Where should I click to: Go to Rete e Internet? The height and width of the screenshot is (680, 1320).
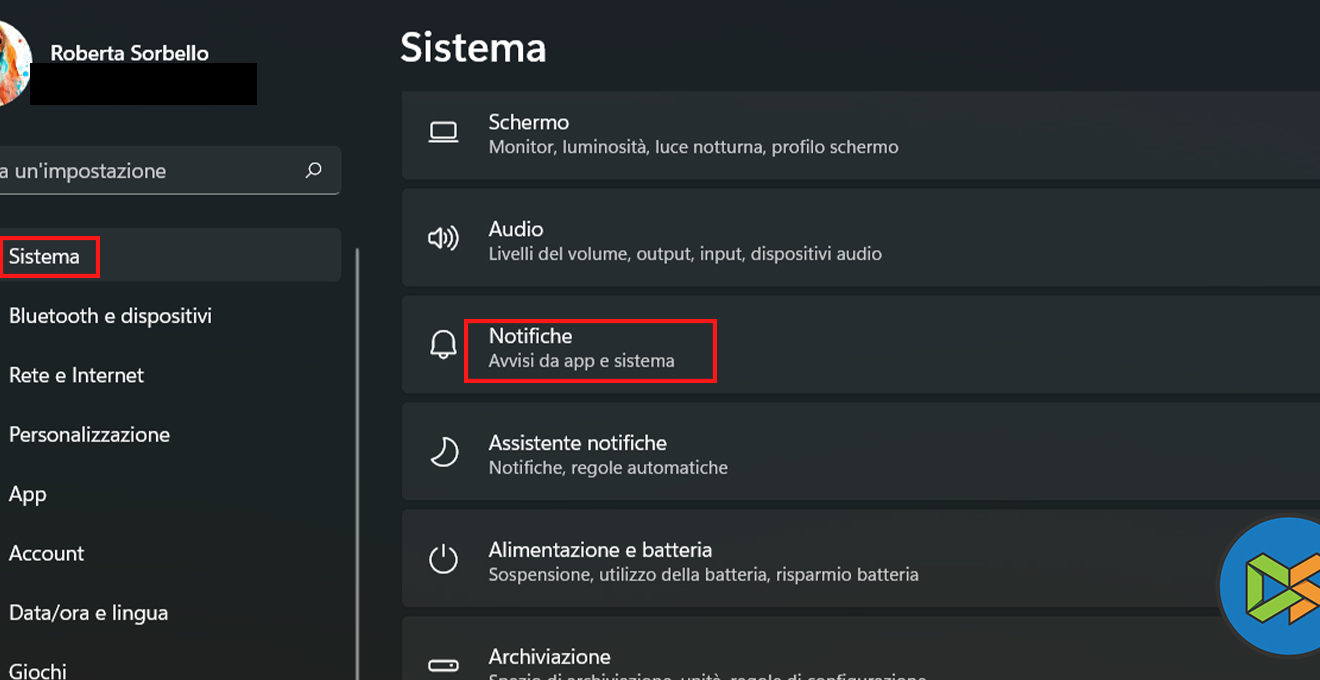(76, 375)
